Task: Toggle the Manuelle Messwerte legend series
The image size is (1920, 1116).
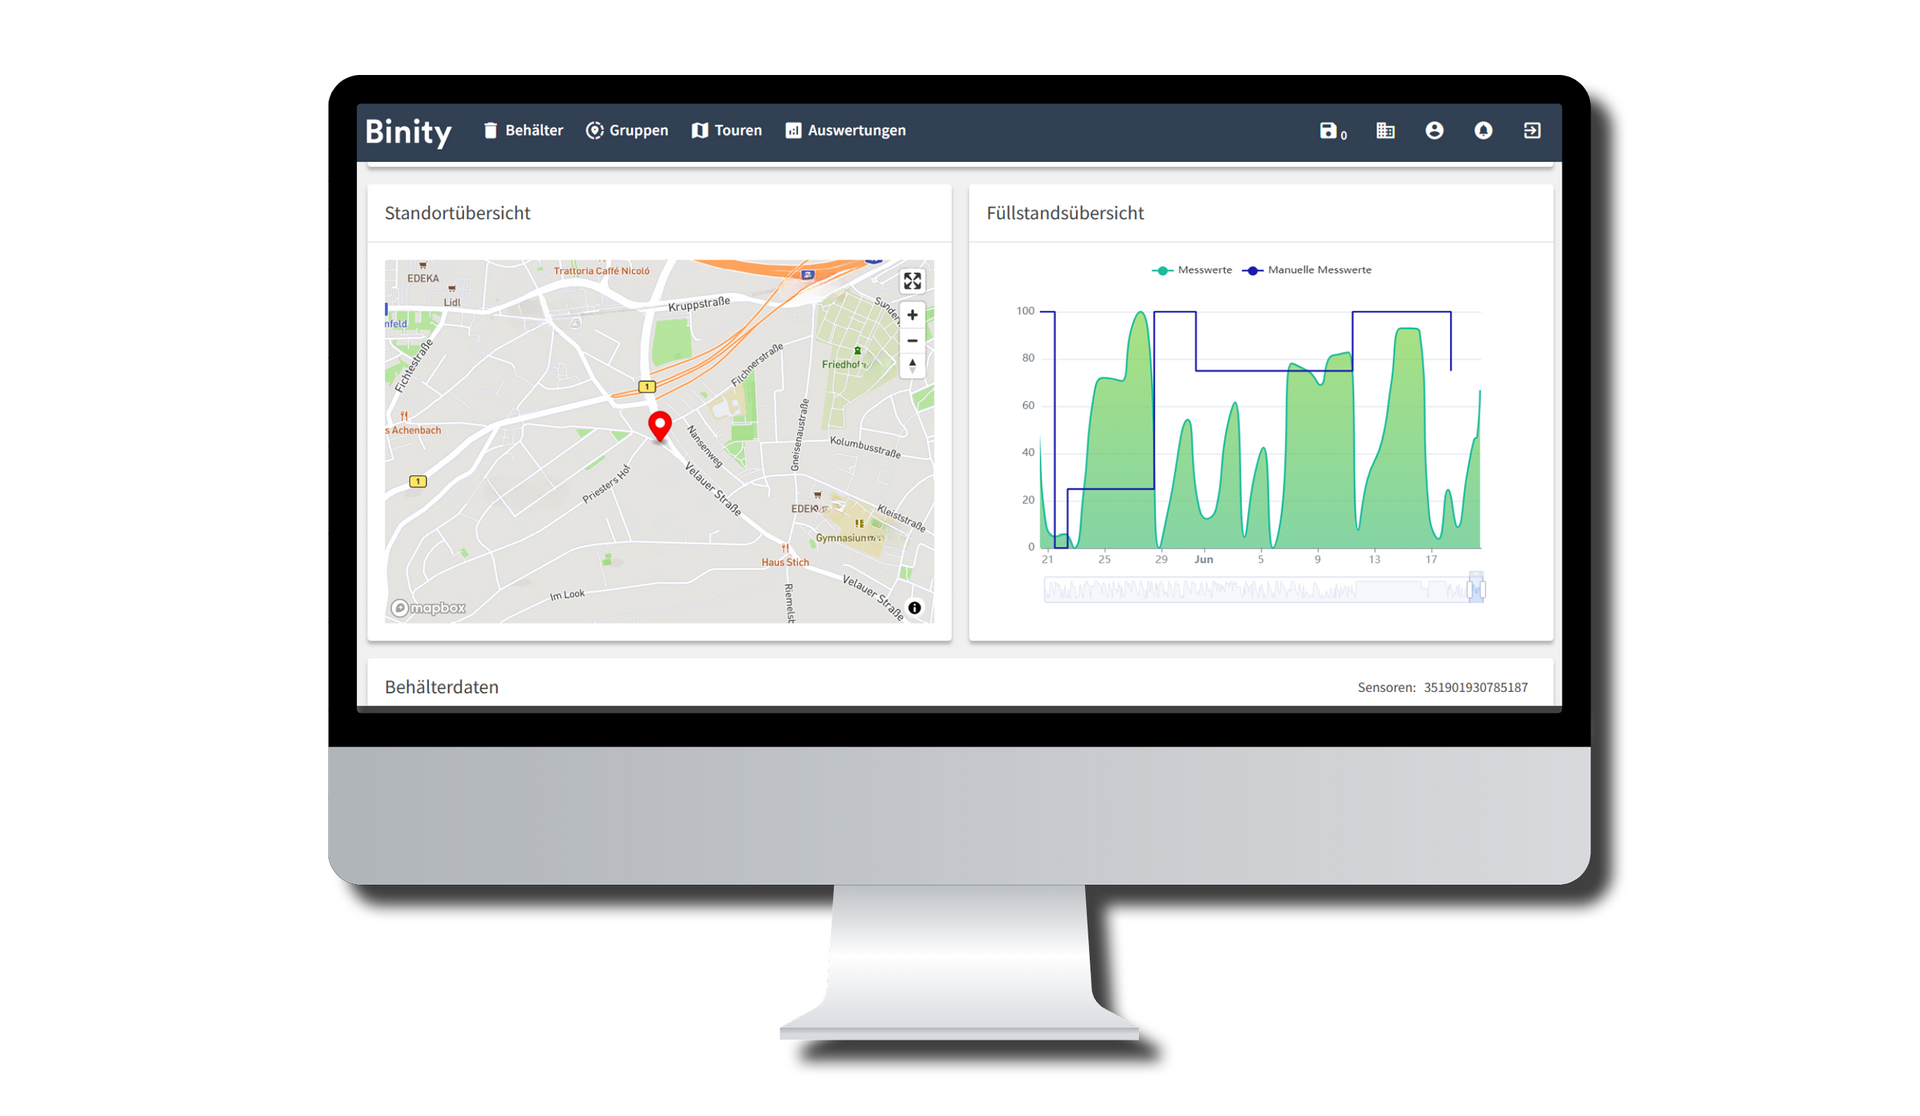Action: point(1307,270)
